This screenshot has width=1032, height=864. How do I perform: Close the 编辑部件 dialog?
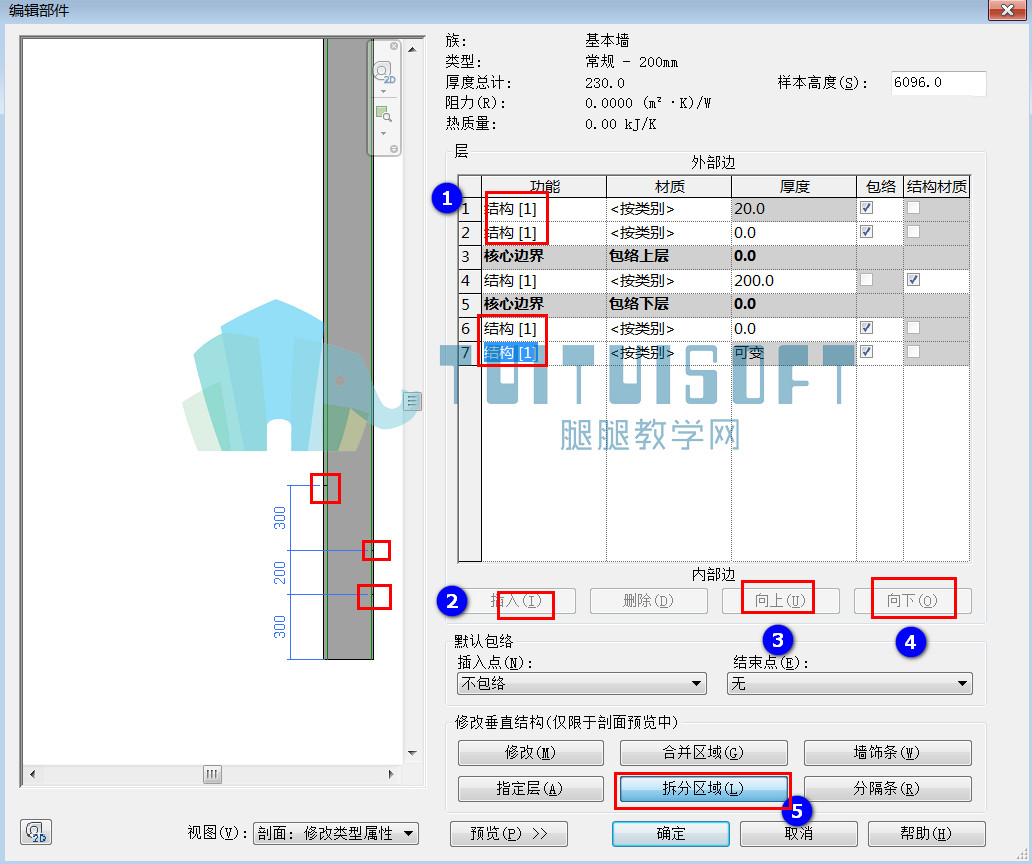(x=1008, y=10)
